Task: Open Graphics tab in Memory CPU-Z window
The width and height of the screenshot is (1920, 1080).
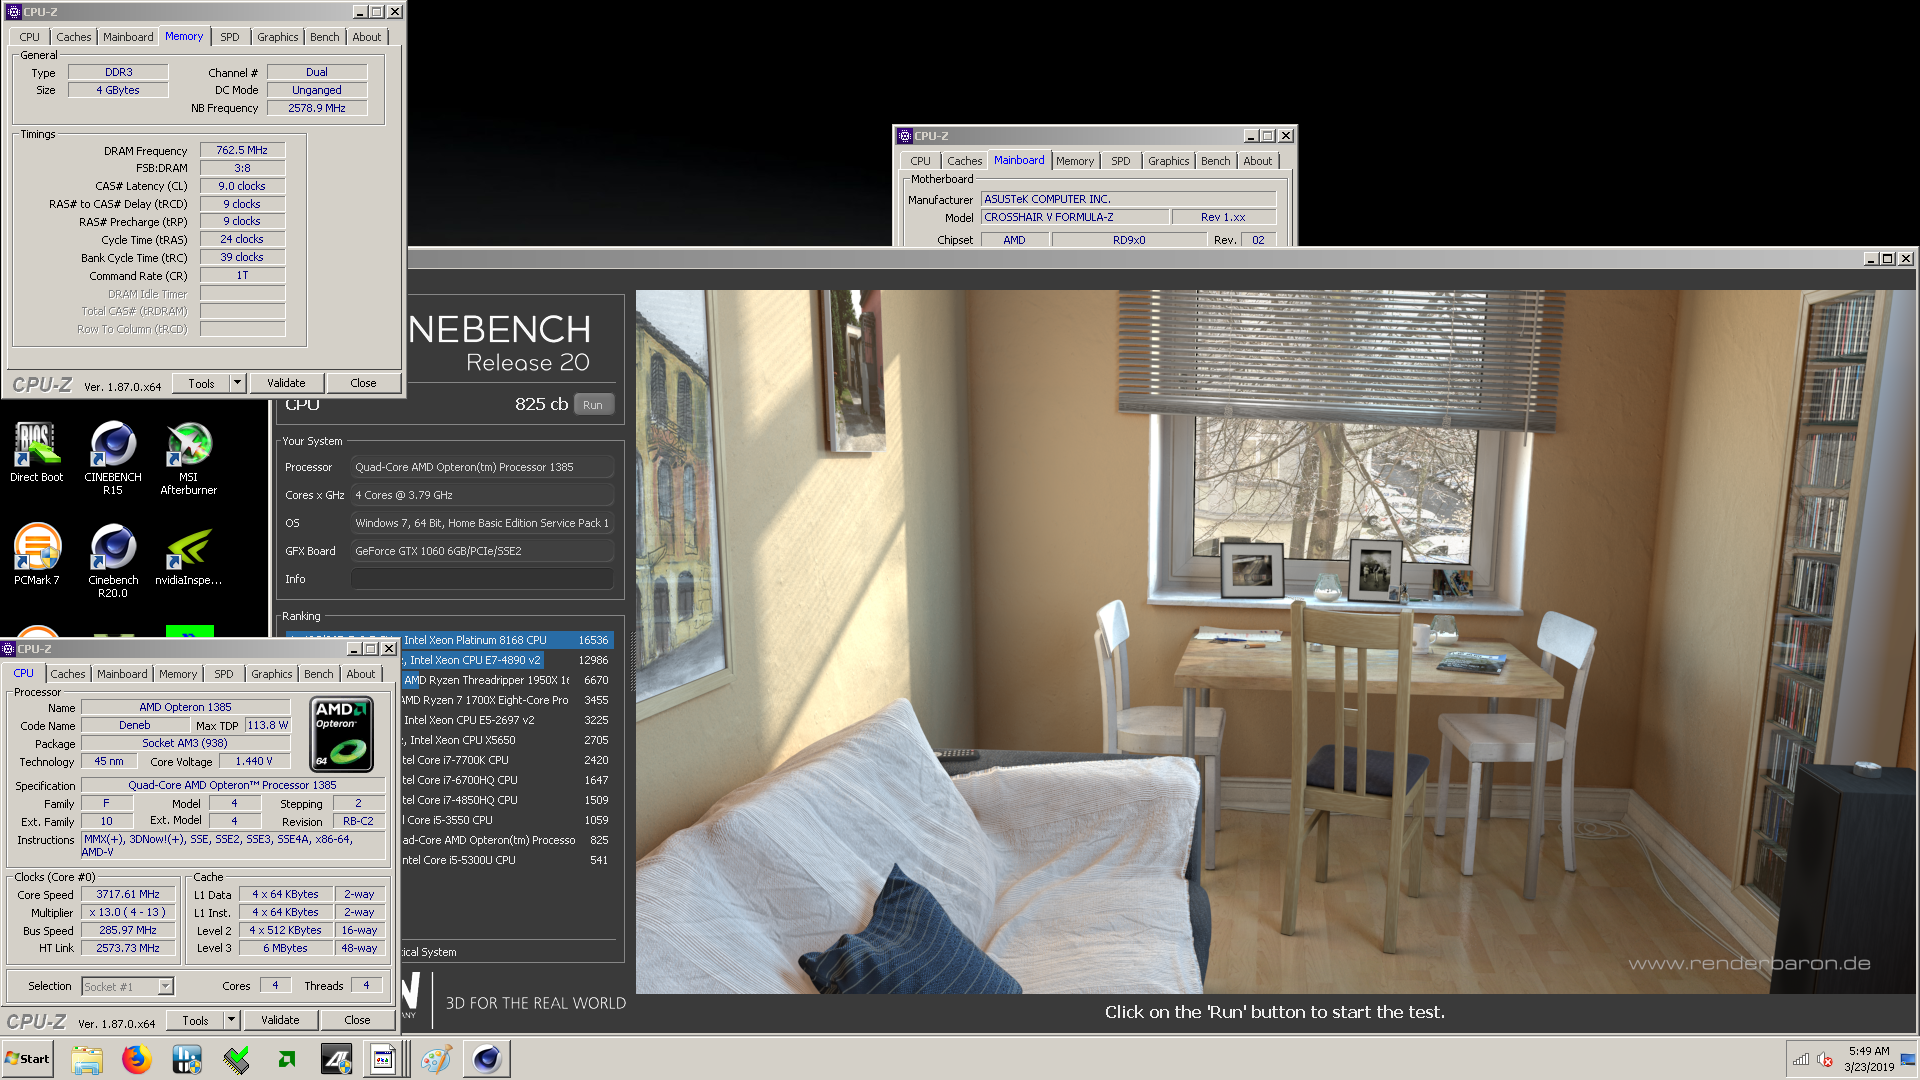Action: pos(278,37)
